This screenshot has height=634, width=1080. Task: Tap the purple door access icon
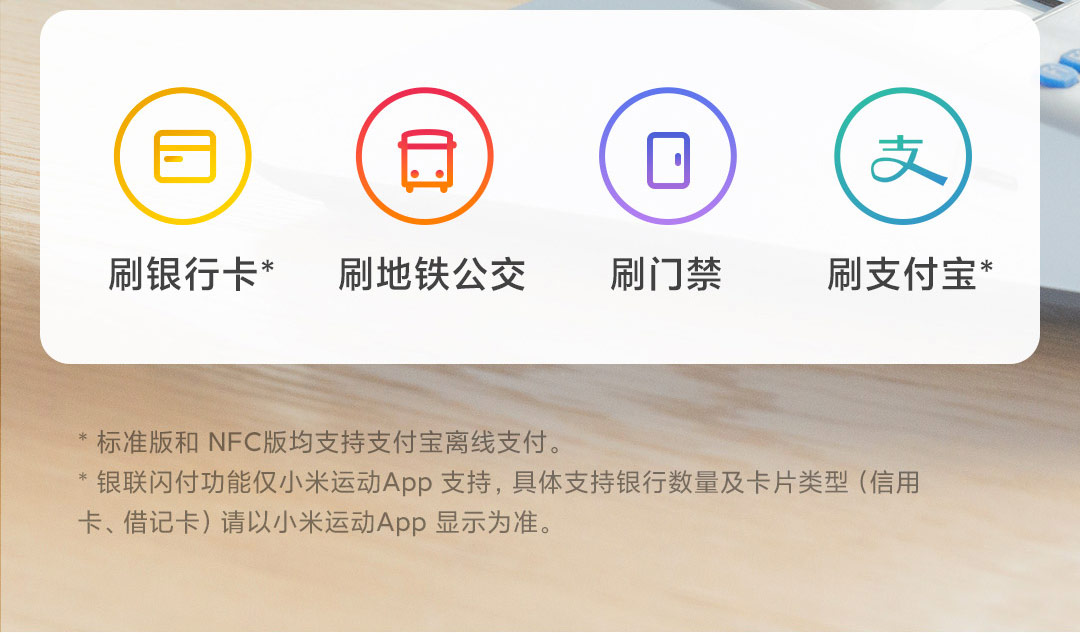click(667, 156)
